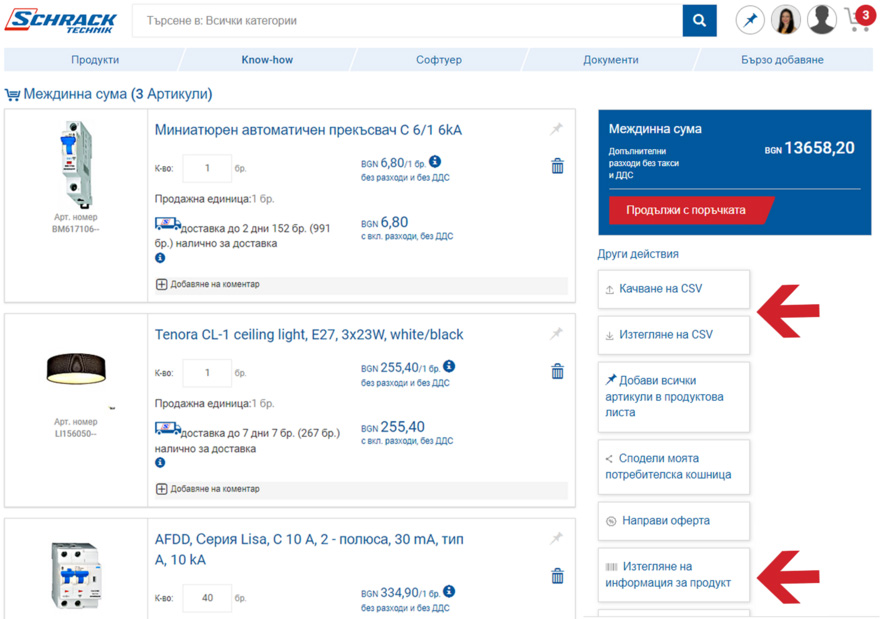Screen dimensions: 880x619
Task: Open the Документи menu
Action: [x=611, y=59]
